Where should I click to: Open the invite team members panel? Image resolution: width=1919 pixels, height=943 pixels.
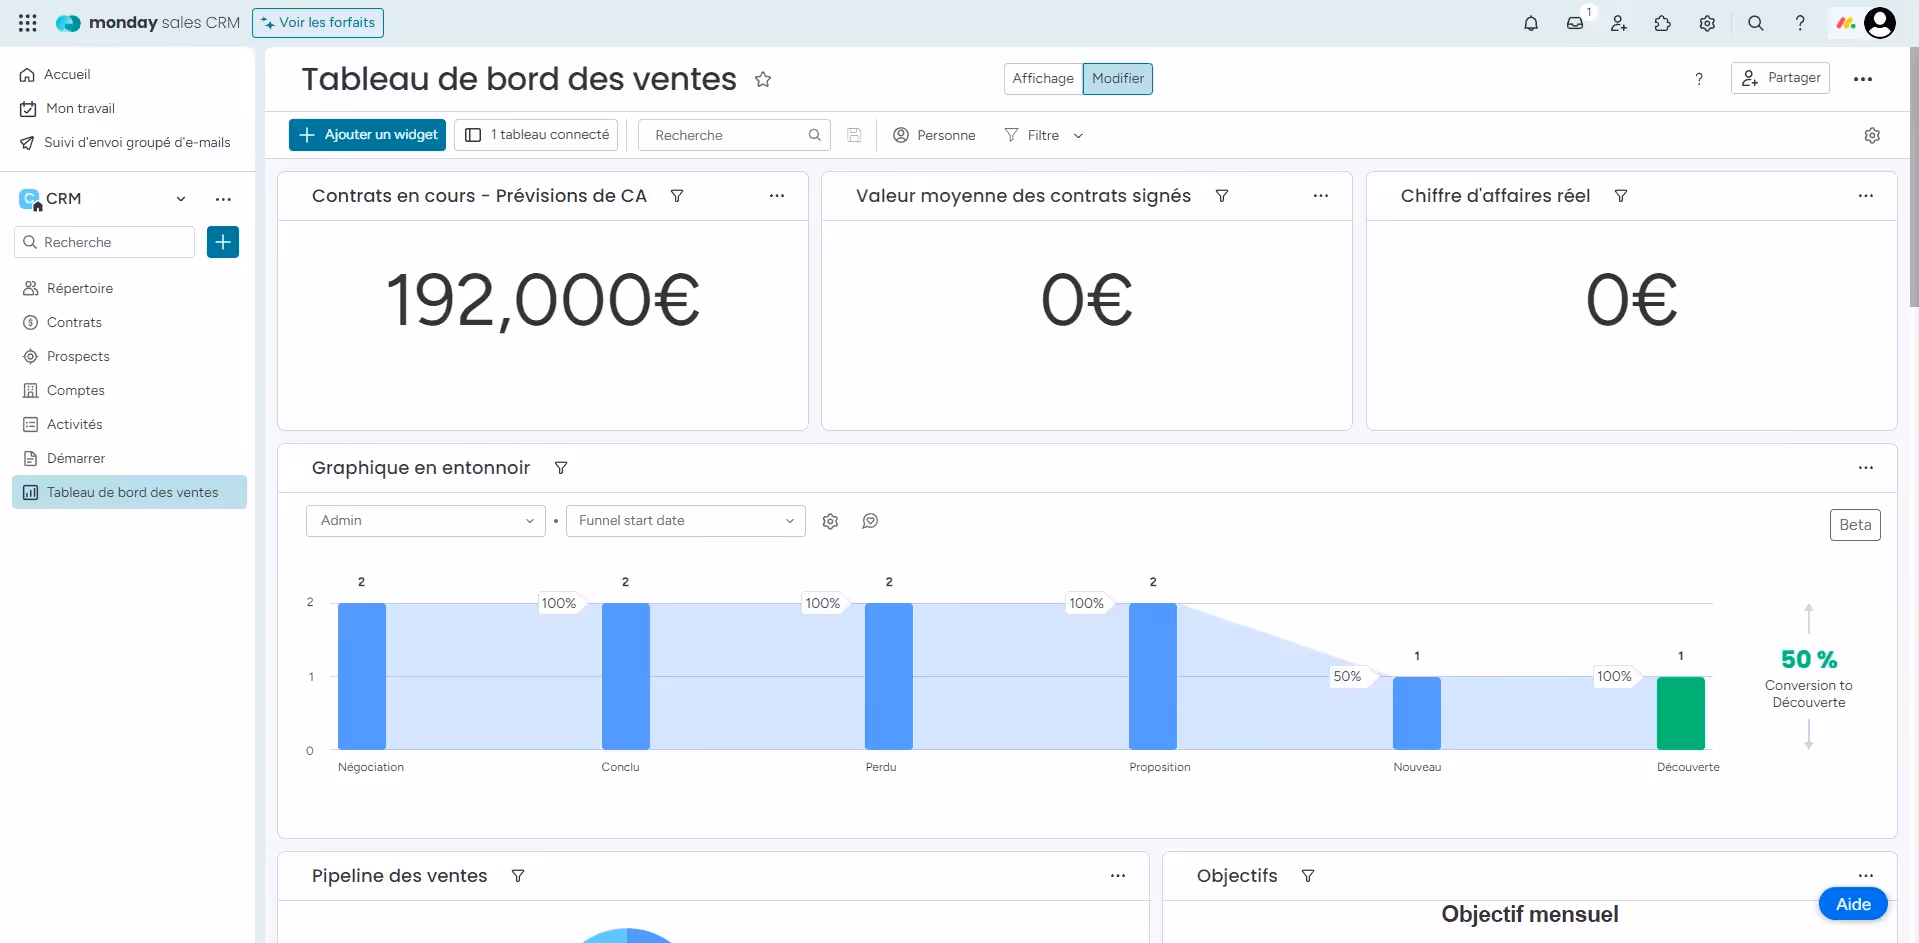(x=1618, y=23)
